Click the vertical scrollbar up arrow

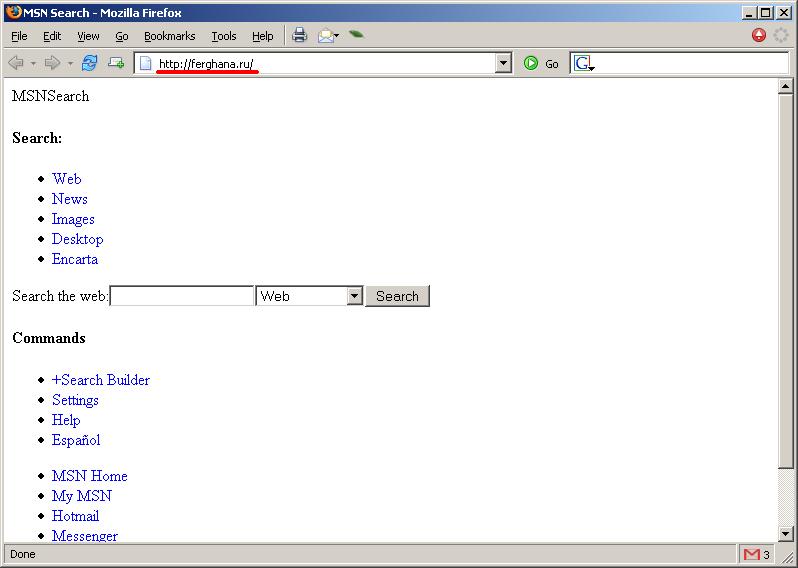point(785,87)
